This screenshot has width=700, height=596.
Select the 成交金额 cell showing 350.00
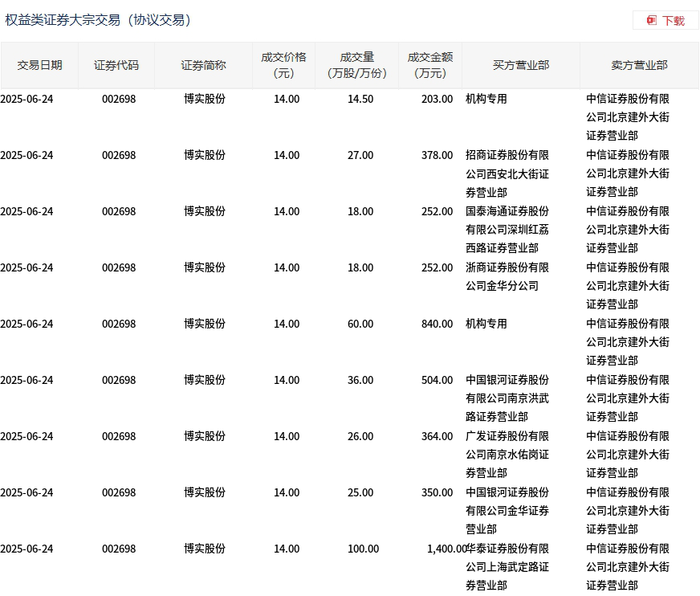[437, 492]
